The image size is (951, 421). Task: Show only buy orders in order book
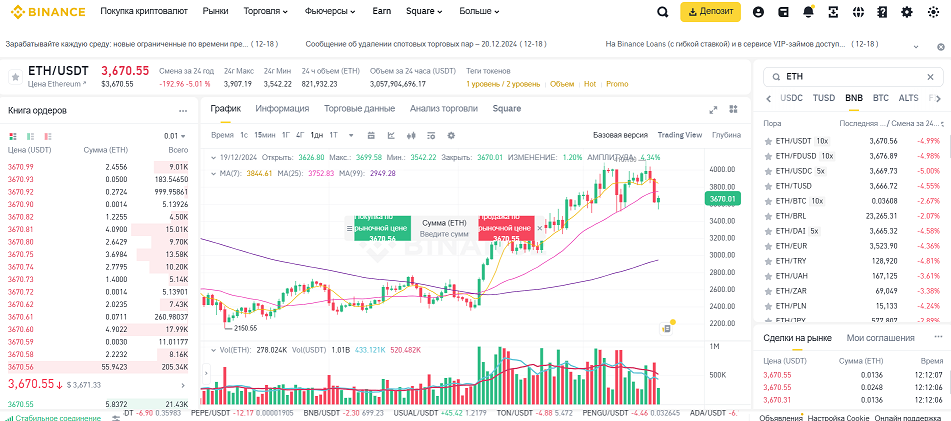click(x=30, y=136)
